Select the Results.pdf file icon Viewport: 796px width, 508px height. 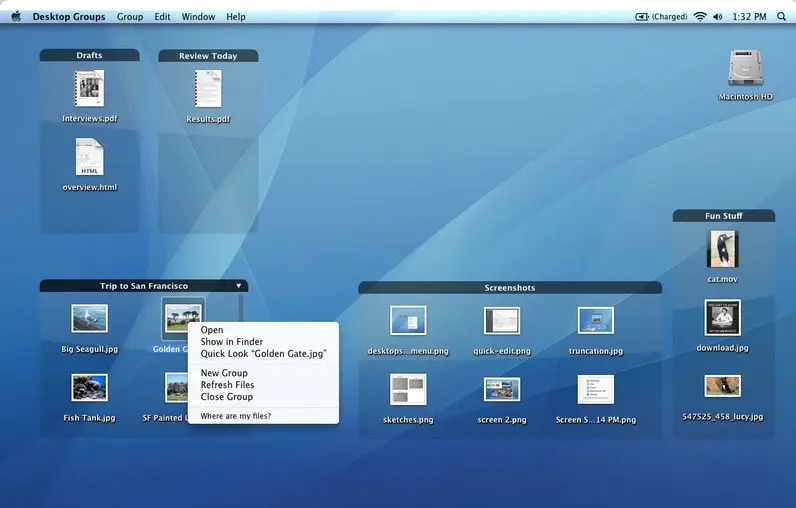[x=208, y=89]
